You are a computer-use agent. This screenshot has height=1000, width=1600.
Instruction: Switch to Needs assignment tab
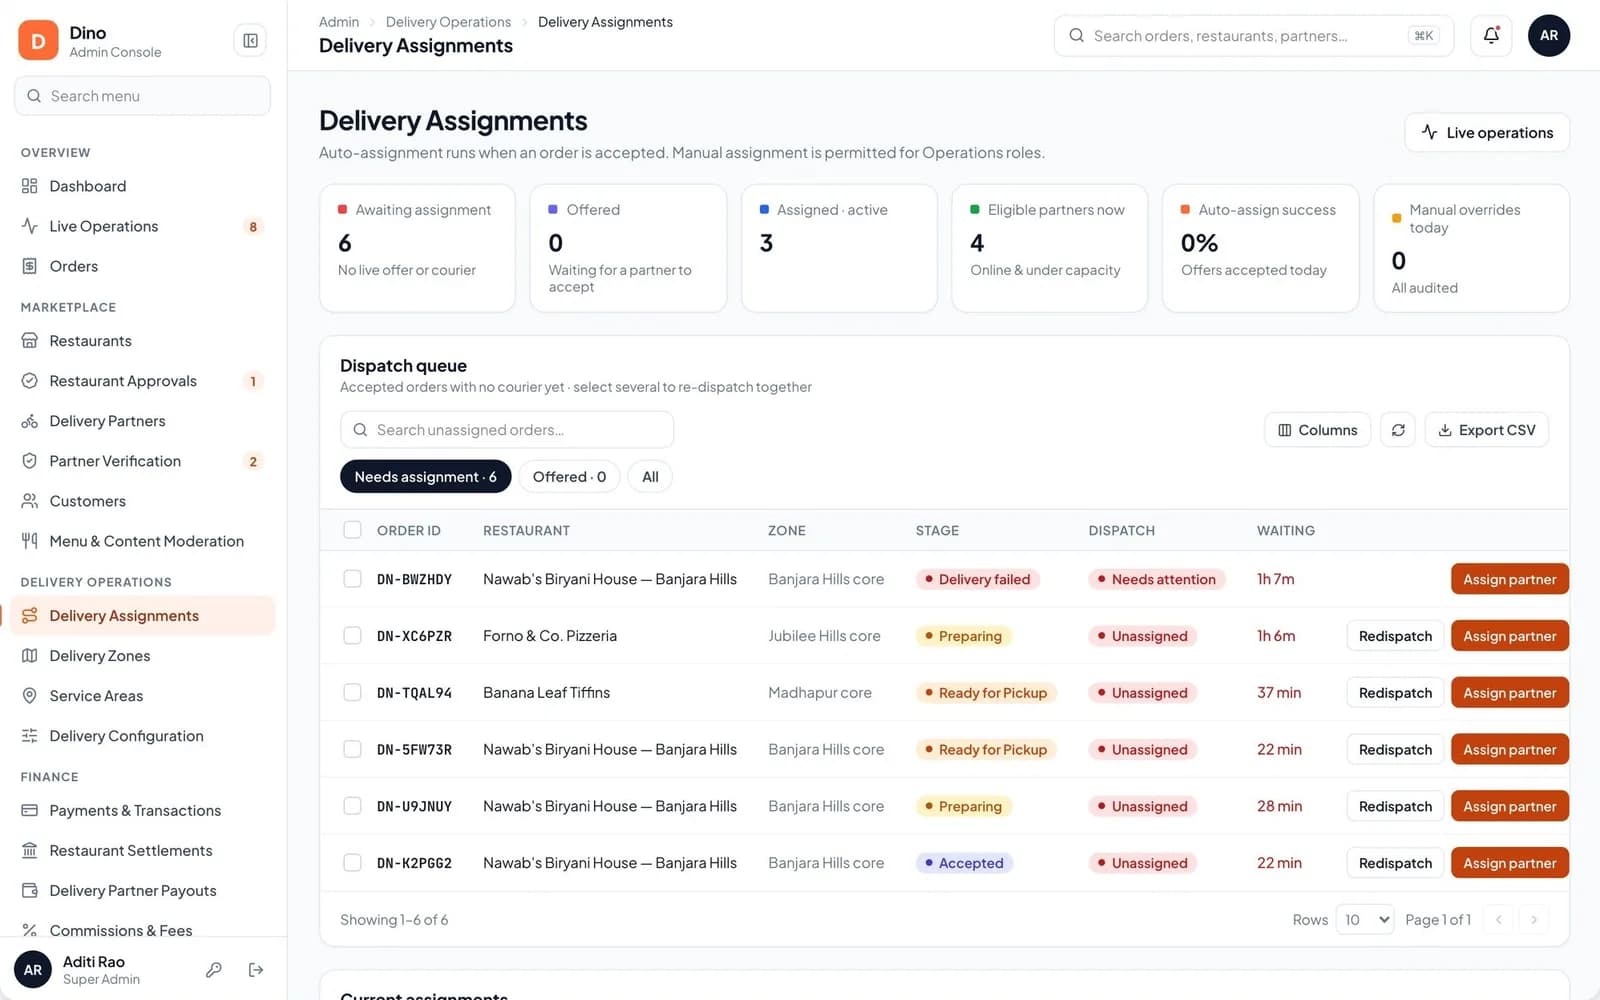(x=425, y=477)
